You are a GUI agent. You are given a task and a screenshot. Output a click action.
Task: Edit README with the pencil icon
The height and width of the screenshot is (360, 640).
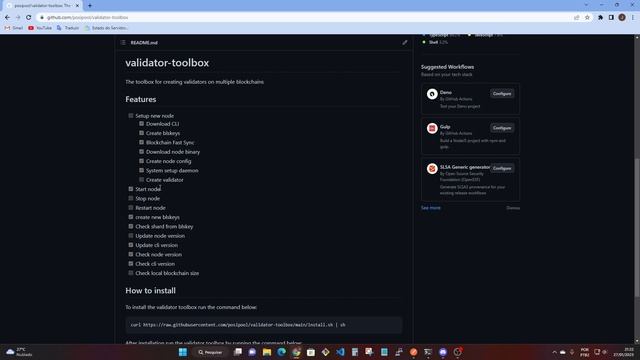click(404, 42)
